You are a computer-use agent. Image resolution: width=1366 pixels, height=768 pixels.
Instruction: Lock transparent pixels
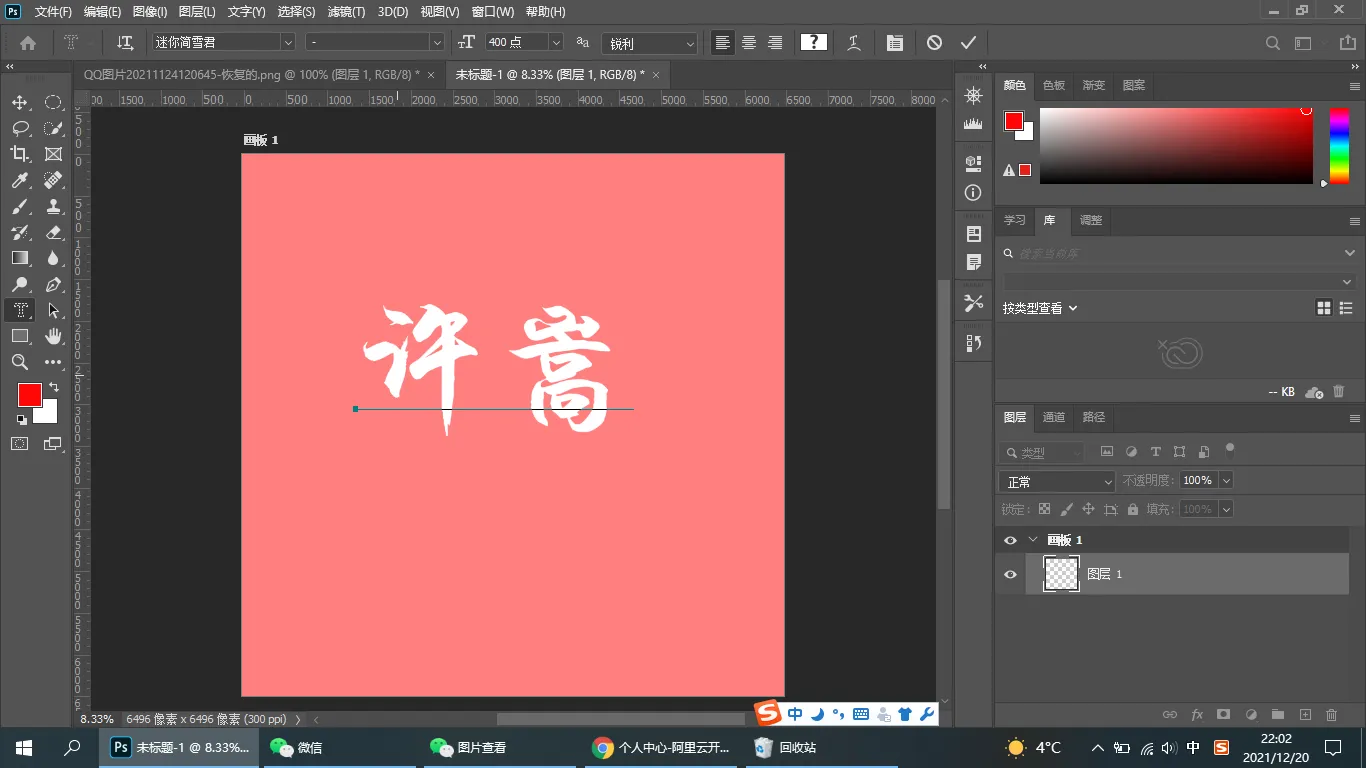(1044, 509)
